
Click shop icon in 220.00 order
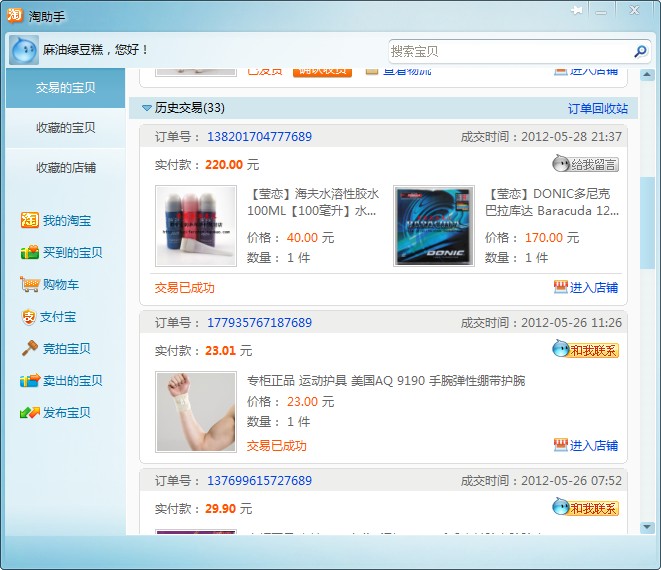pos(560,287)
